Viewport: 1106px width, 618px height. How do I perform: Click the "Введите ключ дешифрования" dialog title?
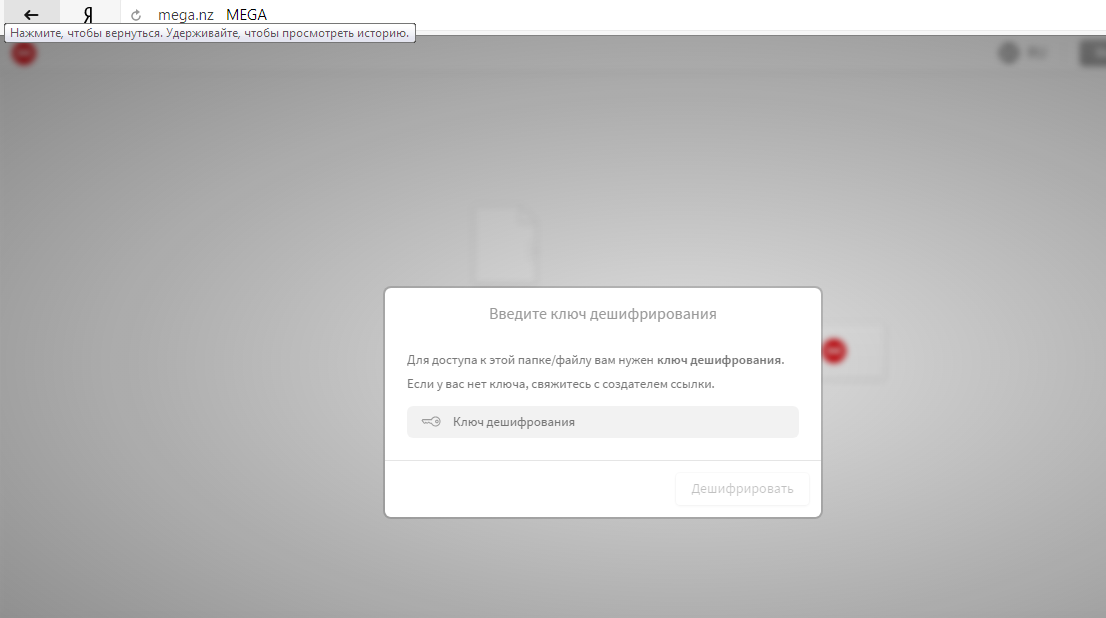pos(602,314)
